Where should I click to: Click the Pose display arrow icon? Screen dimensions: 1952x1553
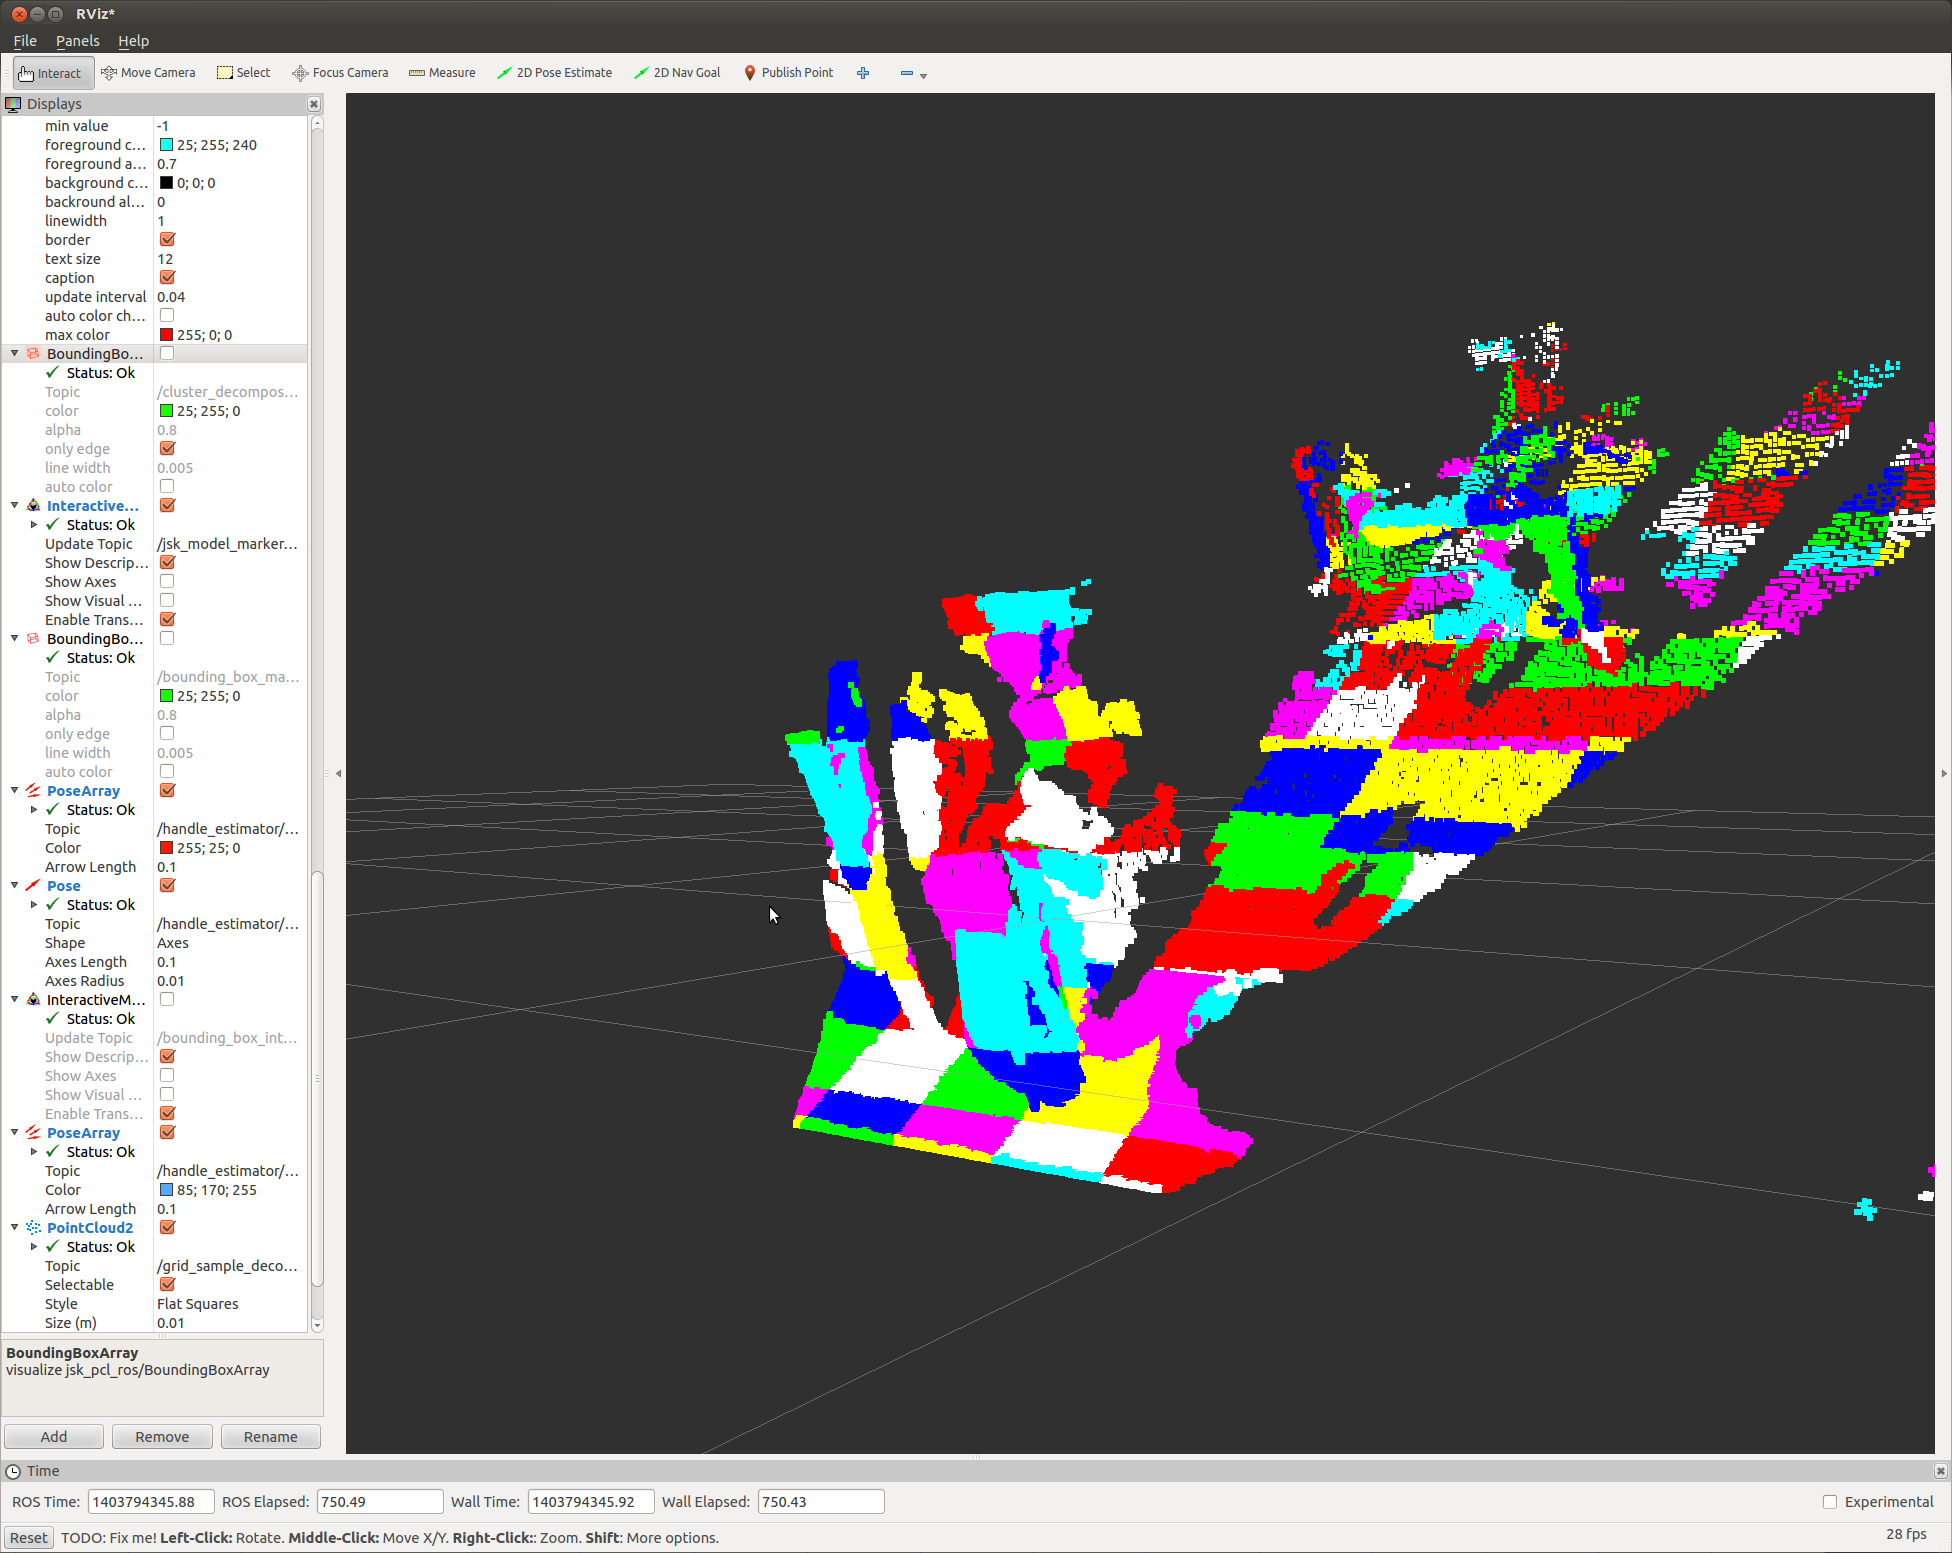[33, 886]
